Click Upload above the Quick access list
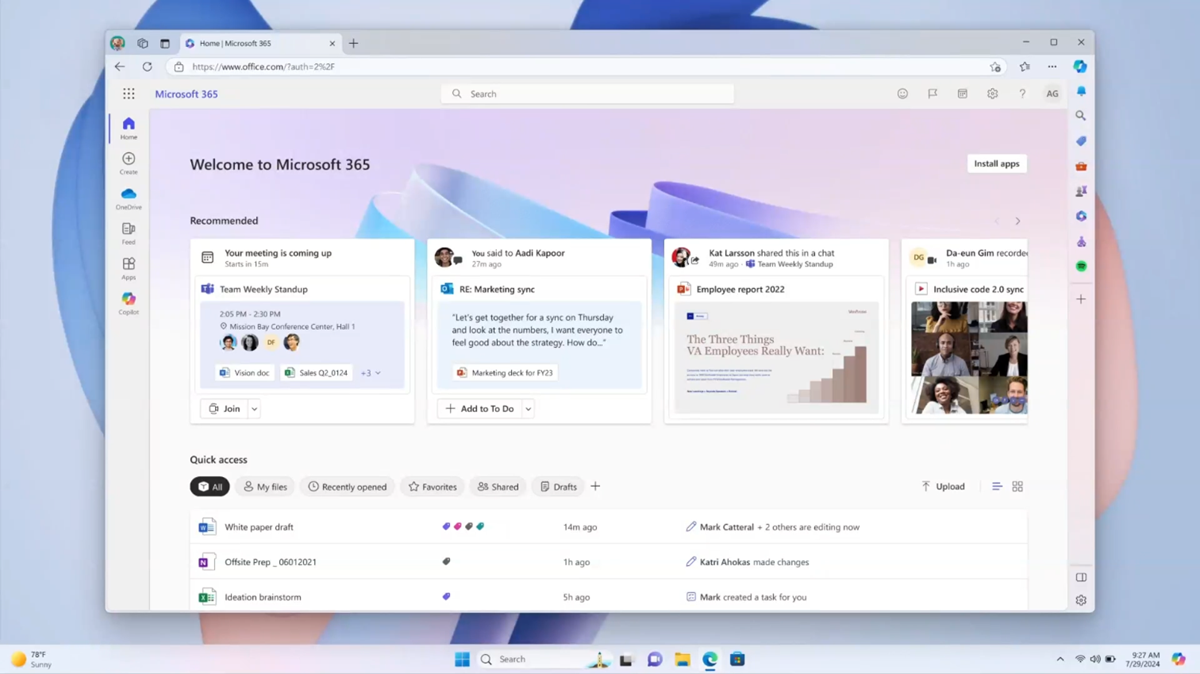Viewport: 1200px width, 674px height. pyautogui.click(x=942, y=486)
